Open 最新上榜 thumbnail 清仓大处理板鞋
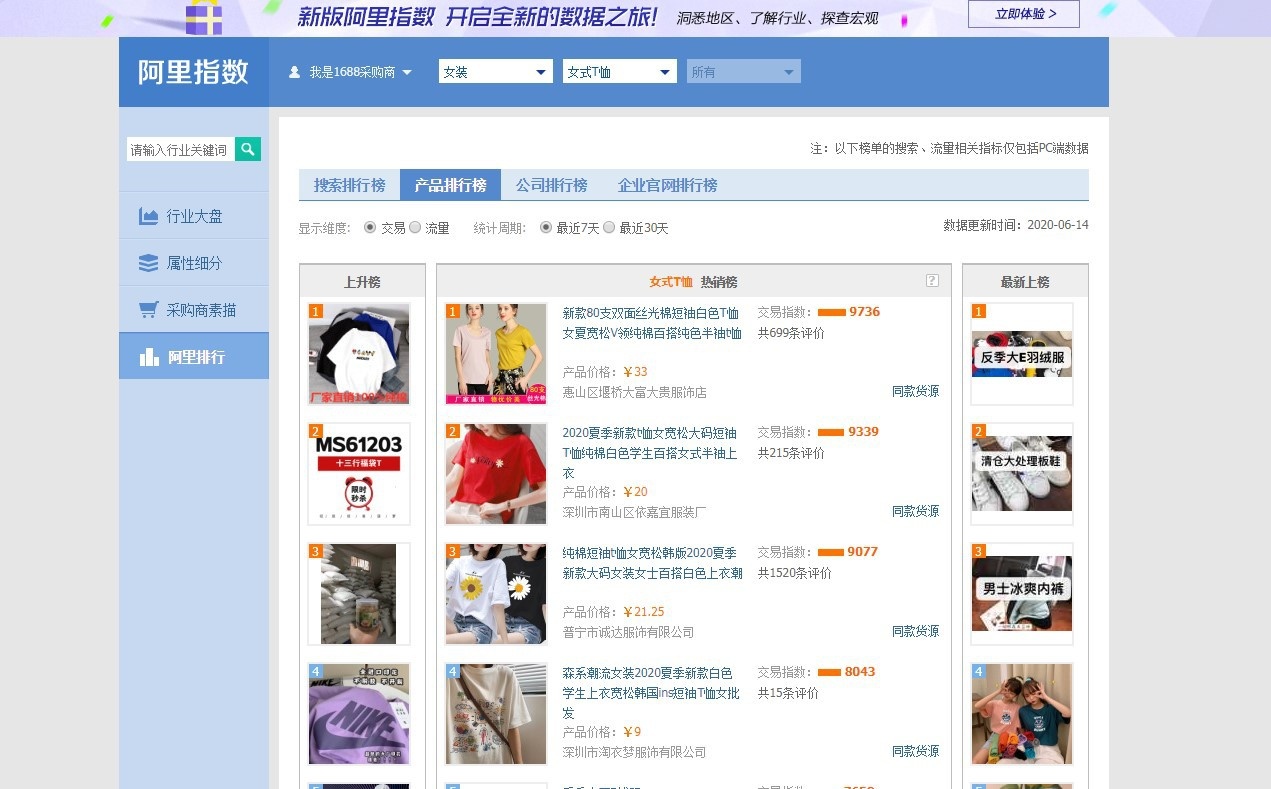This screenshot has height=789, width=1271. (x=1022, y=474)
